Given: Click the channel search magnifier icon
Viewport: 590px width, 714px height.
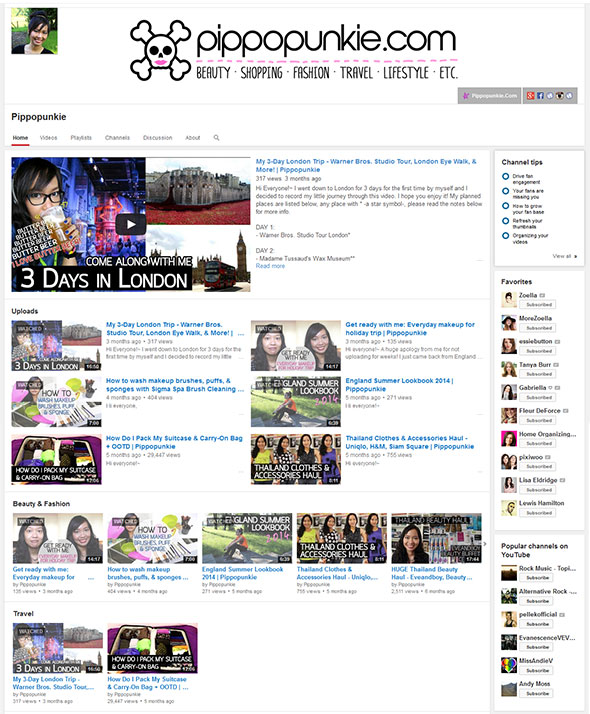Looking at the screenshot, I should [x=216, y=138].
